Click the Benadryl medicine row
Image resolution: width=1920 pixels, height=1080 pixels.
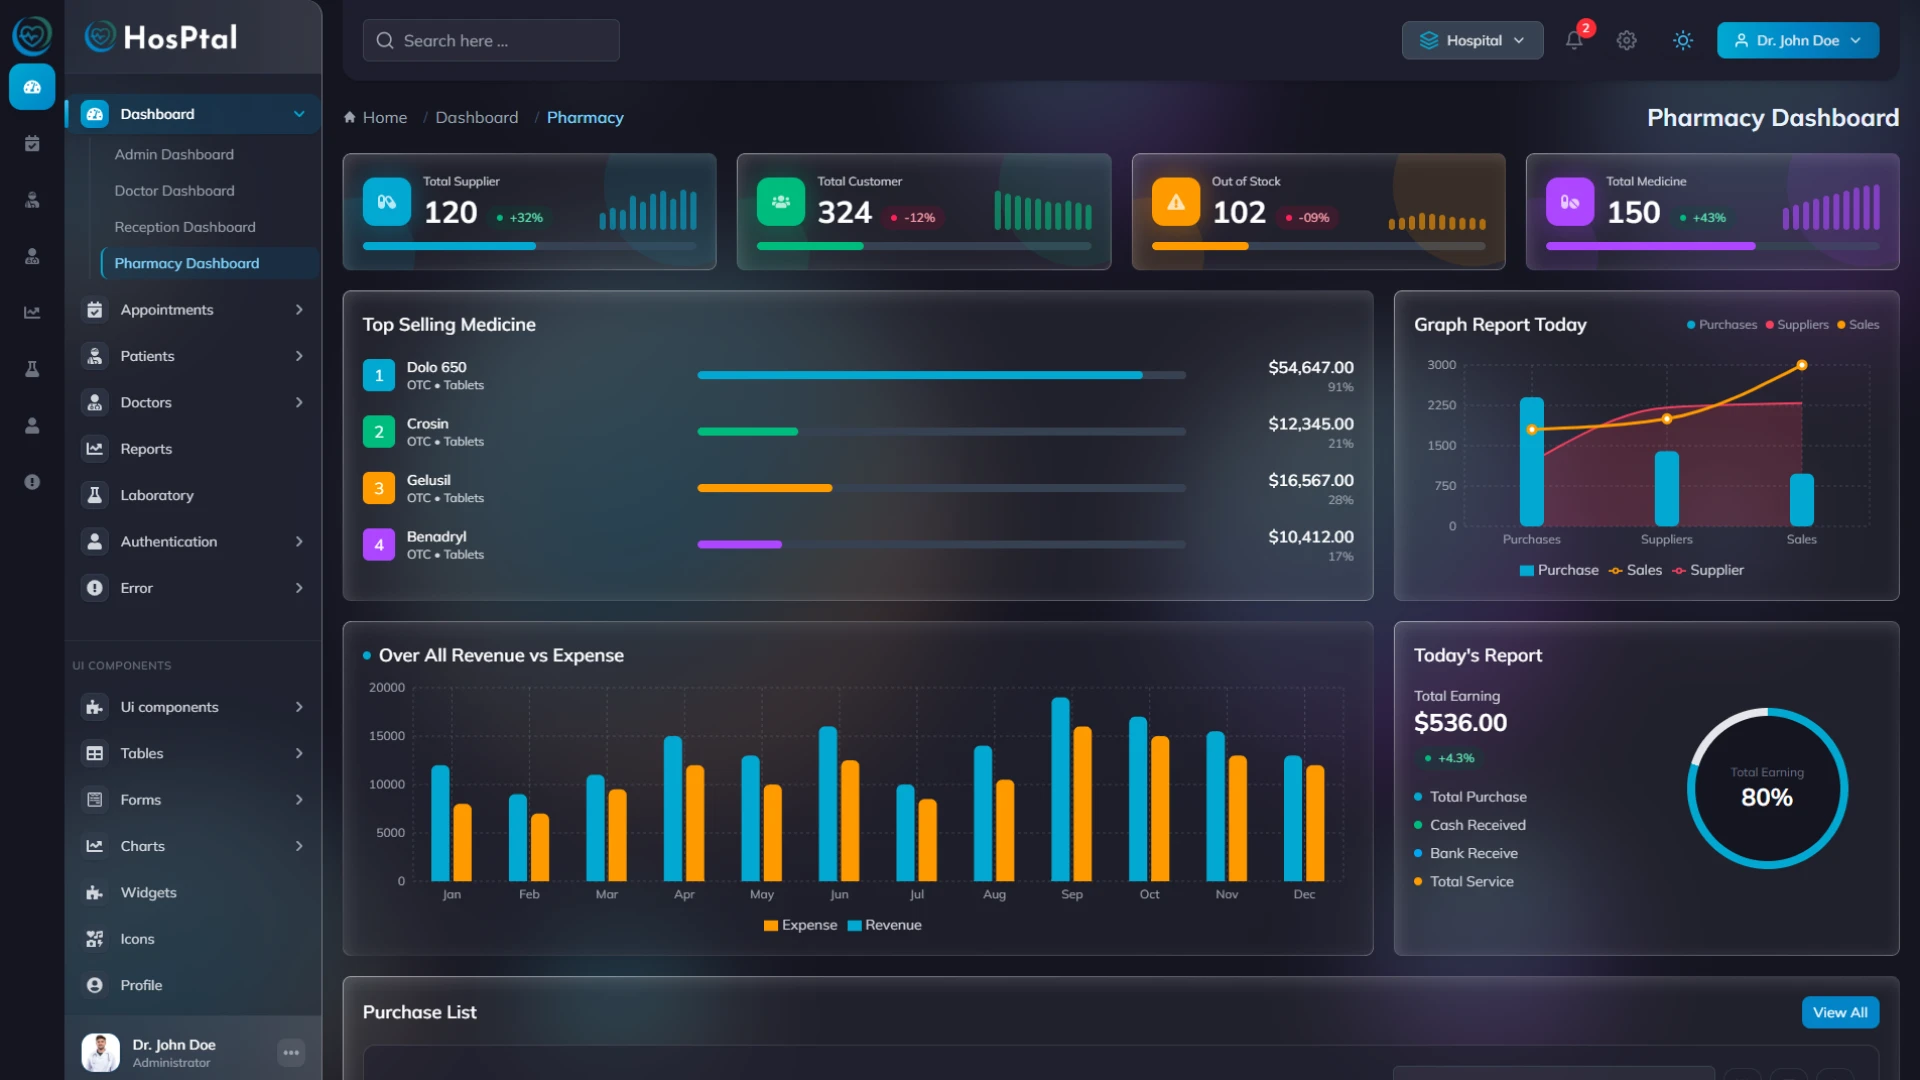click(x=857, y=545)
